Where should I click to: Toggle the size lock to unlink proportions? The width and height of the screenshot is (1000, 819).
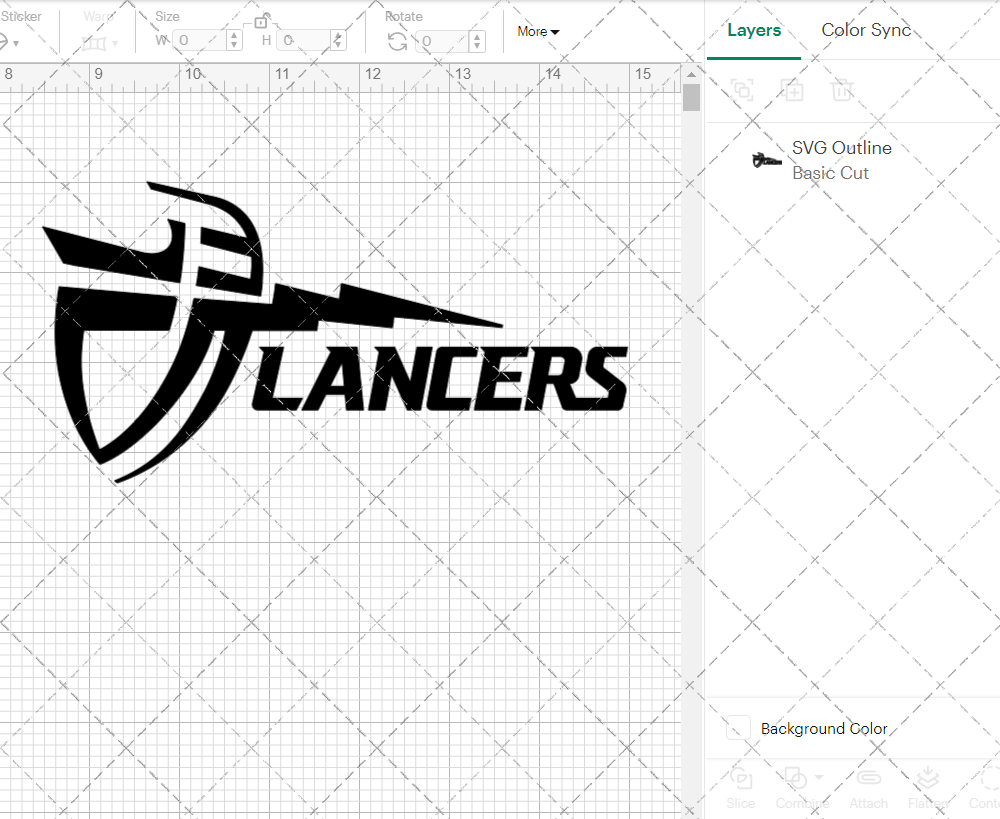point(262,21)
